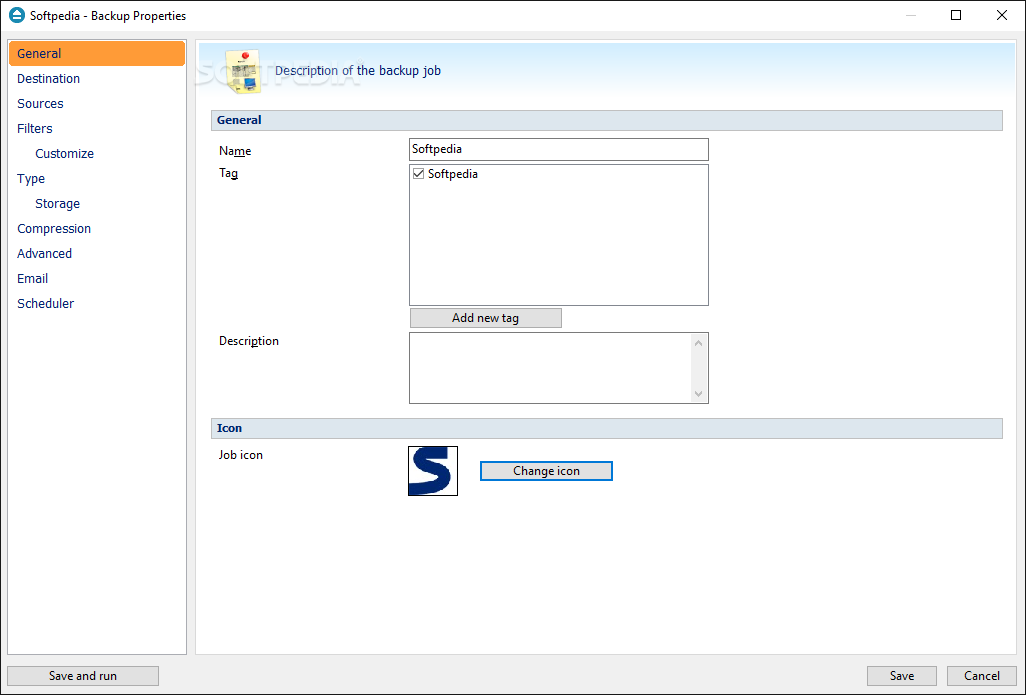Click the Add new tag button
The image size is (1026, 695).
[x=486, y=318]
